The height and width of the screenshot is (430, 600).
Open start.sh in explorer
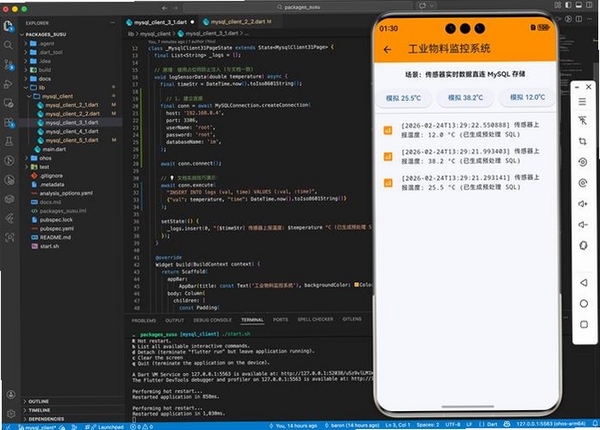pos(49,246)
